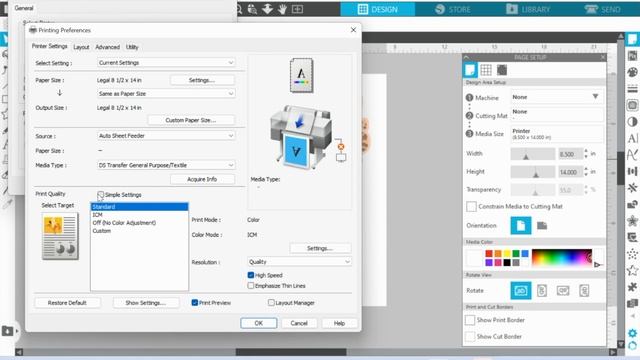Open the Same as Paper Size dropdown
Viewport: 640px width, 360px height.
(166, 93)
